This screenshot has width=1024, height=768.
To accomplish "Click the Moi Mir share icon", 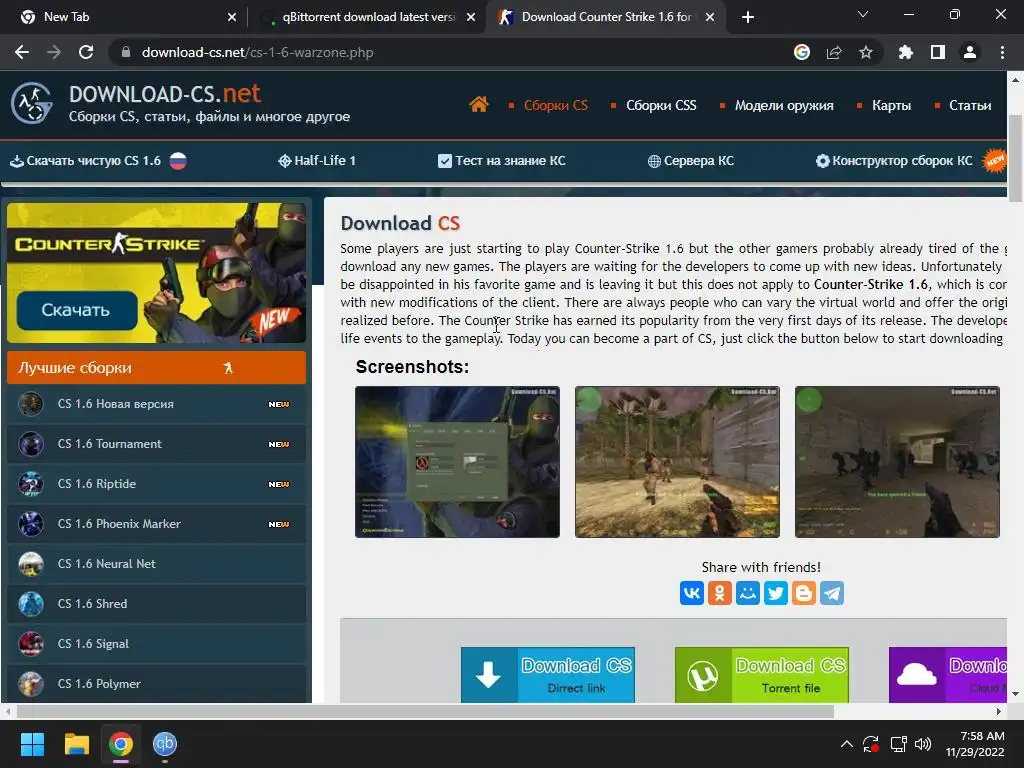I will [748, 593].
